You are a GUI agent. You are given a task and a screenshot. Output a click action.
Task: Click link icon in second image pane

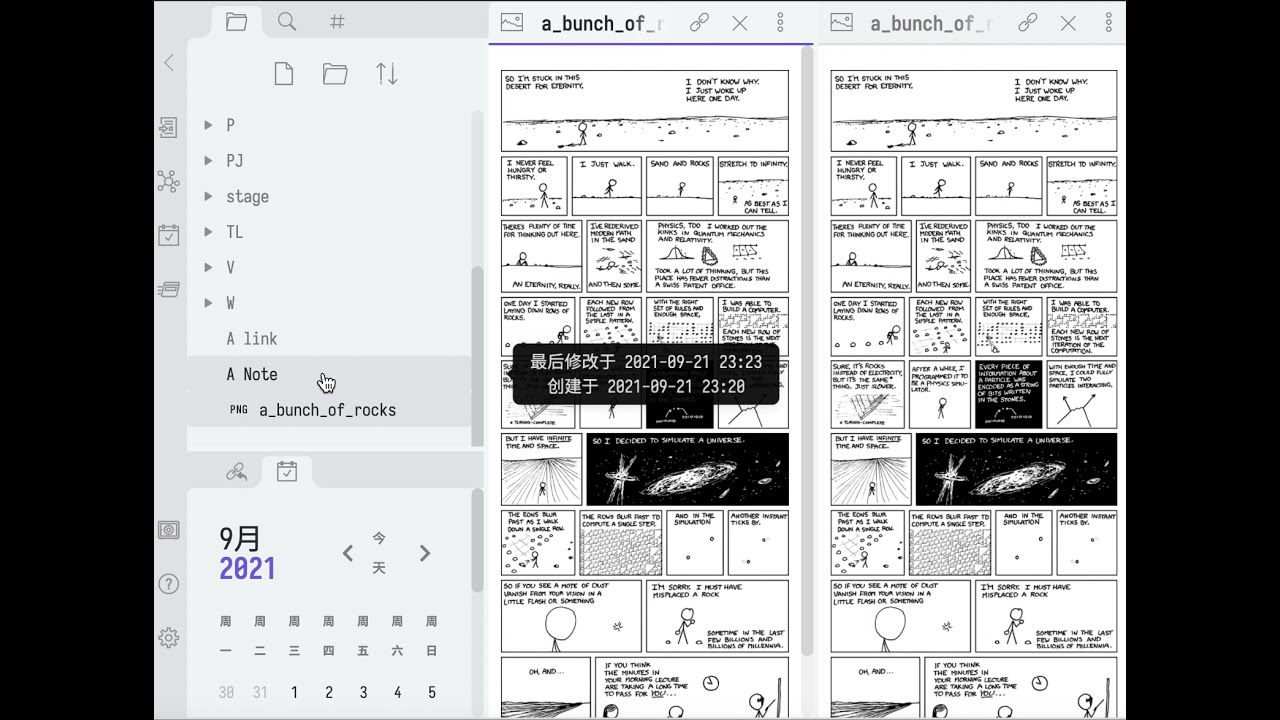(1028, 23)
